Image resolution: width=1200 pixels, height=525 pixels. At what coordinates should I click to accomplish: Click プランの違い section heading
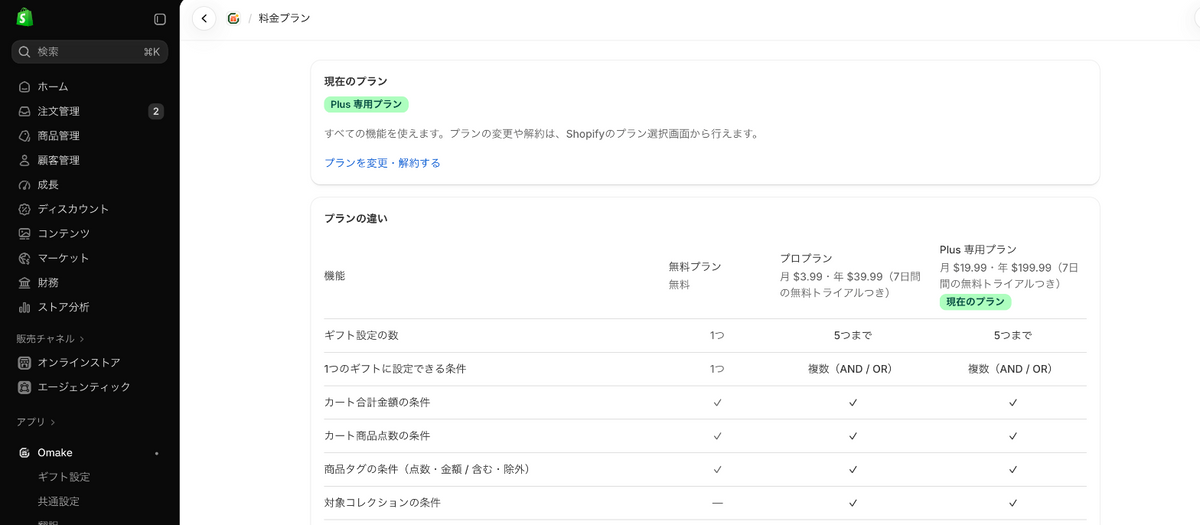pyautogui.click(x=356, y=218)
